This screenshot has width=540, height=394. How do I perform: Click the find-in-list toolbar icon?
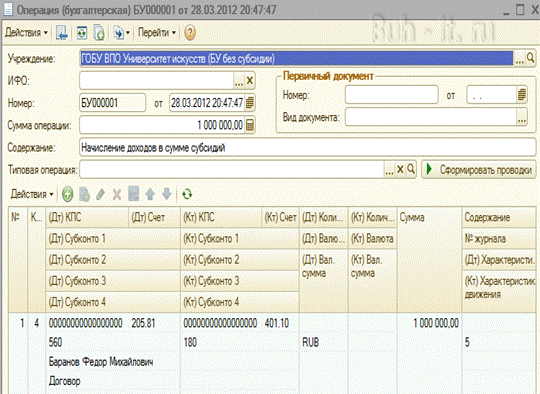[x=62, y=33]
